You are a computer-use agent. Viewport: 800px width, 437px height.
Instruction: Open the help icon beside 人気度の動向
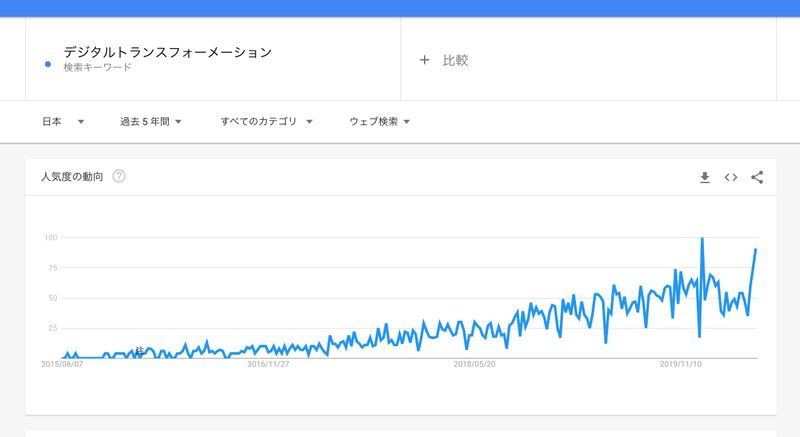click(x=119, y=177)
